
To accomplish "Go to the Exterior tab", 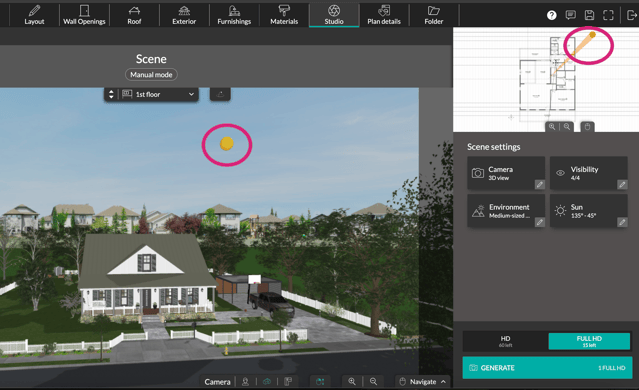I will tap(184, 15).
